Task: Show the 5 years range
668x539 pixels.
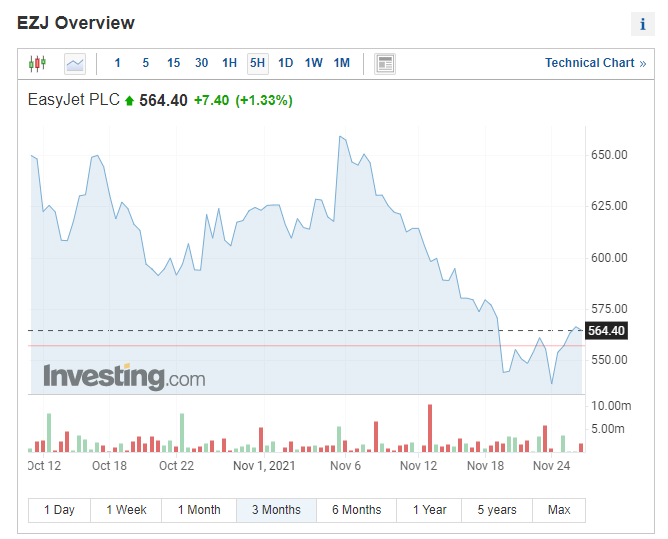Action: tap(497, 510)
